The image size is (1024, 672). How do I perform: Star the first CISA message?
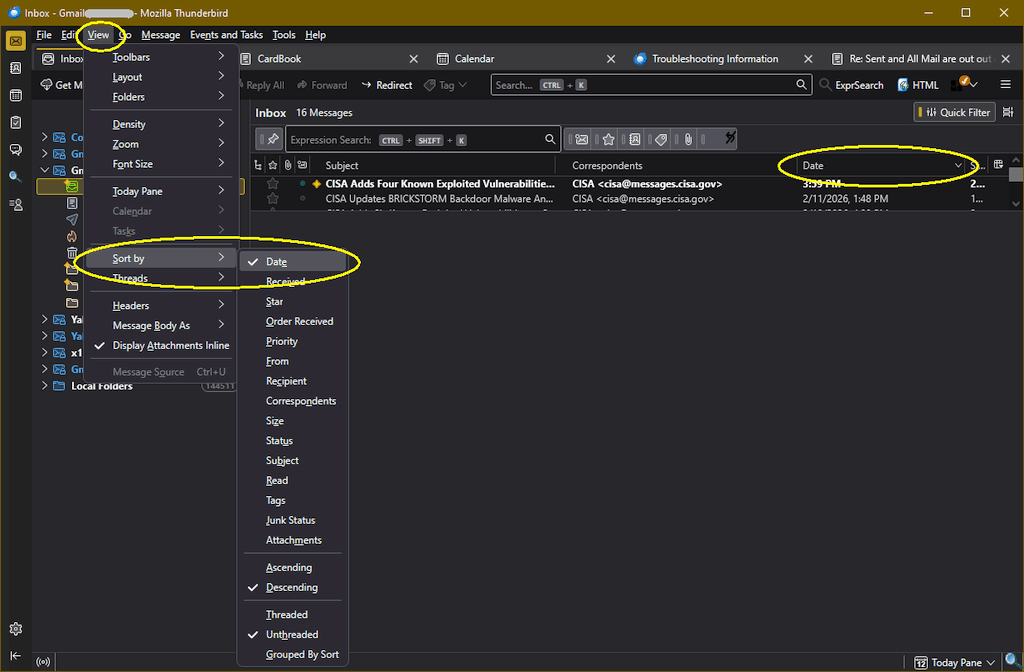point(272,184)
